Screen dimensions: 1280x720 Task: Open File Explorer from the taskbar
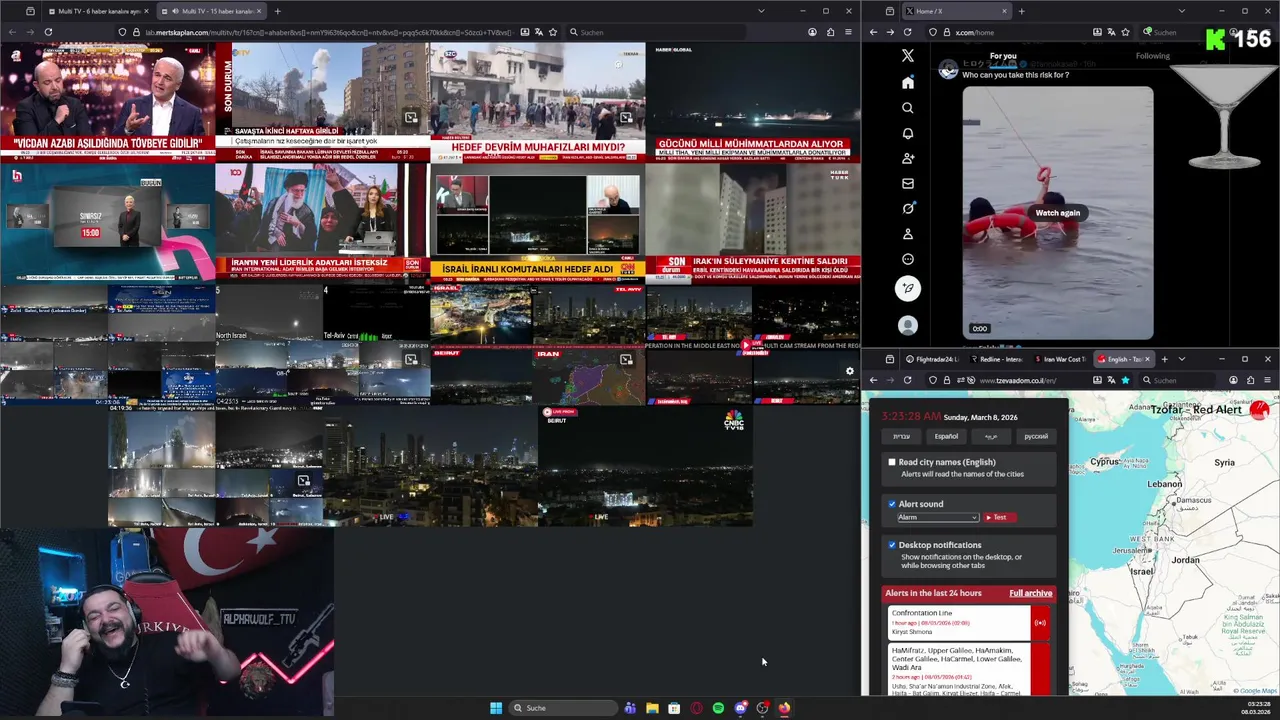click(x=652, y=708)
